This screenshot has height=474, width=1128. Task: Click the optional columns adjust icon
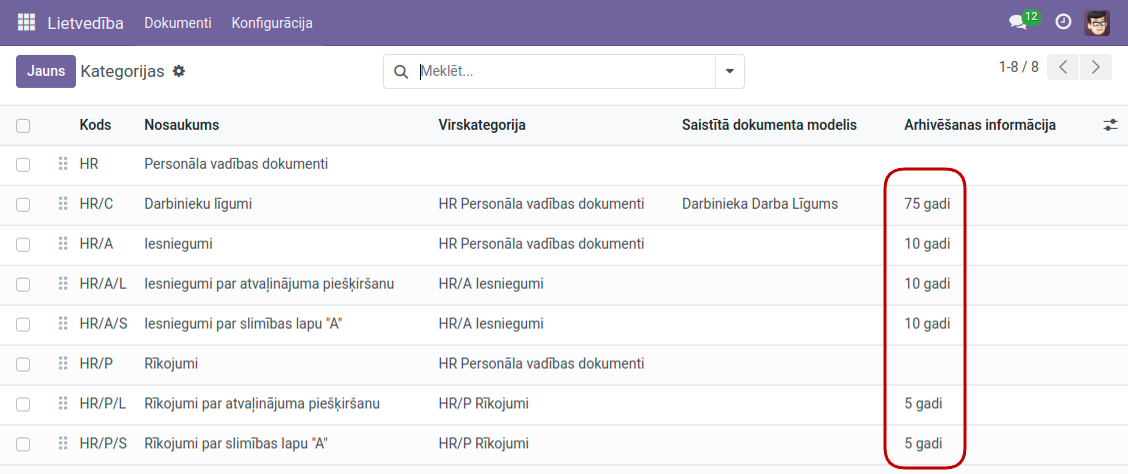click(1110, 125)
